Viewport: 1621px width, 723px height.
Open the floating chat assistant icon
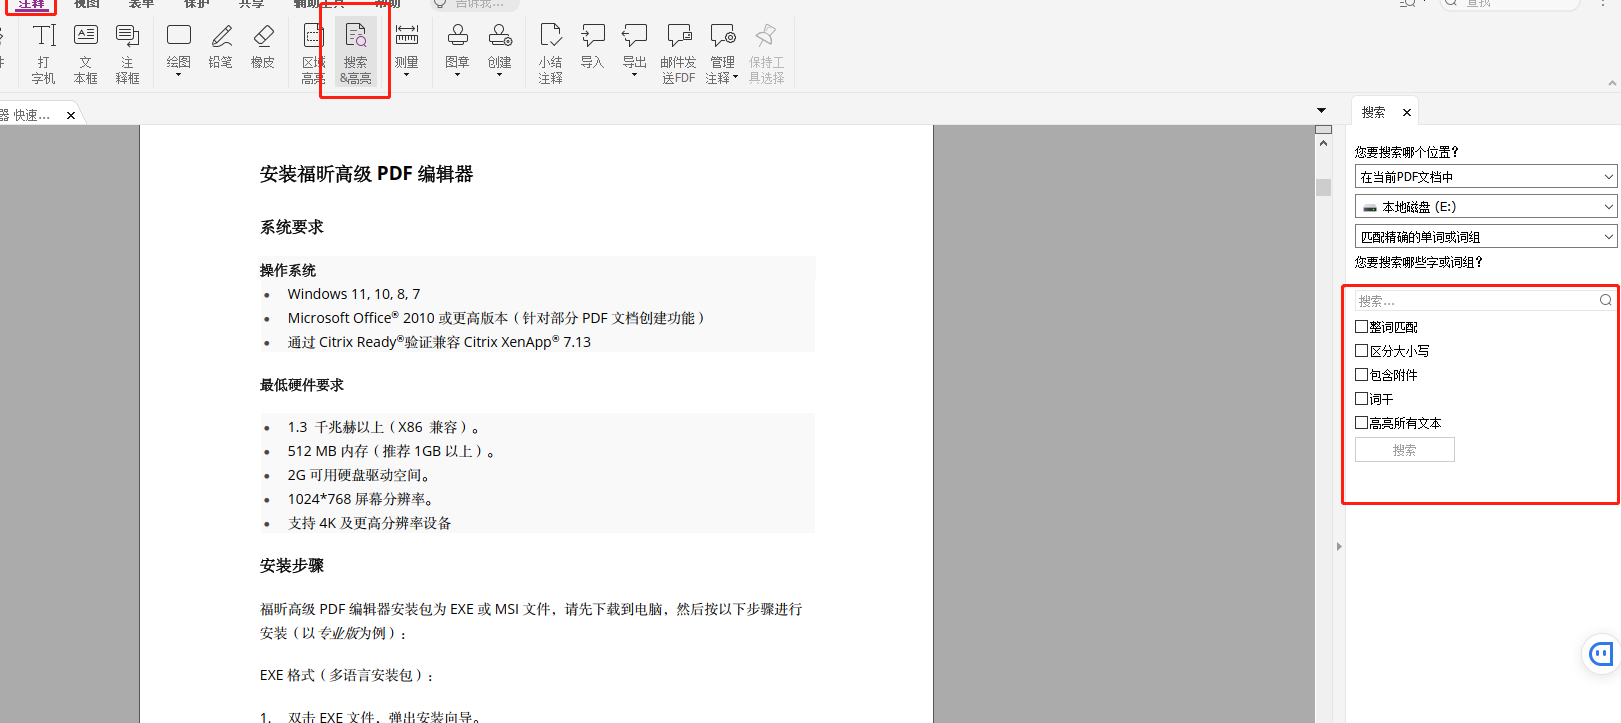(1602, 654)
